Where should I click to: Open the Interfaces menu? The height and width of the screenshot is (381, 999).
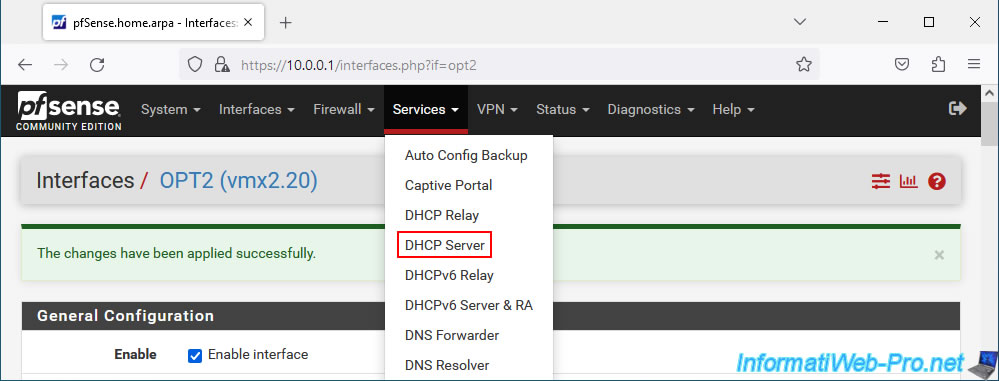[257, 110]
